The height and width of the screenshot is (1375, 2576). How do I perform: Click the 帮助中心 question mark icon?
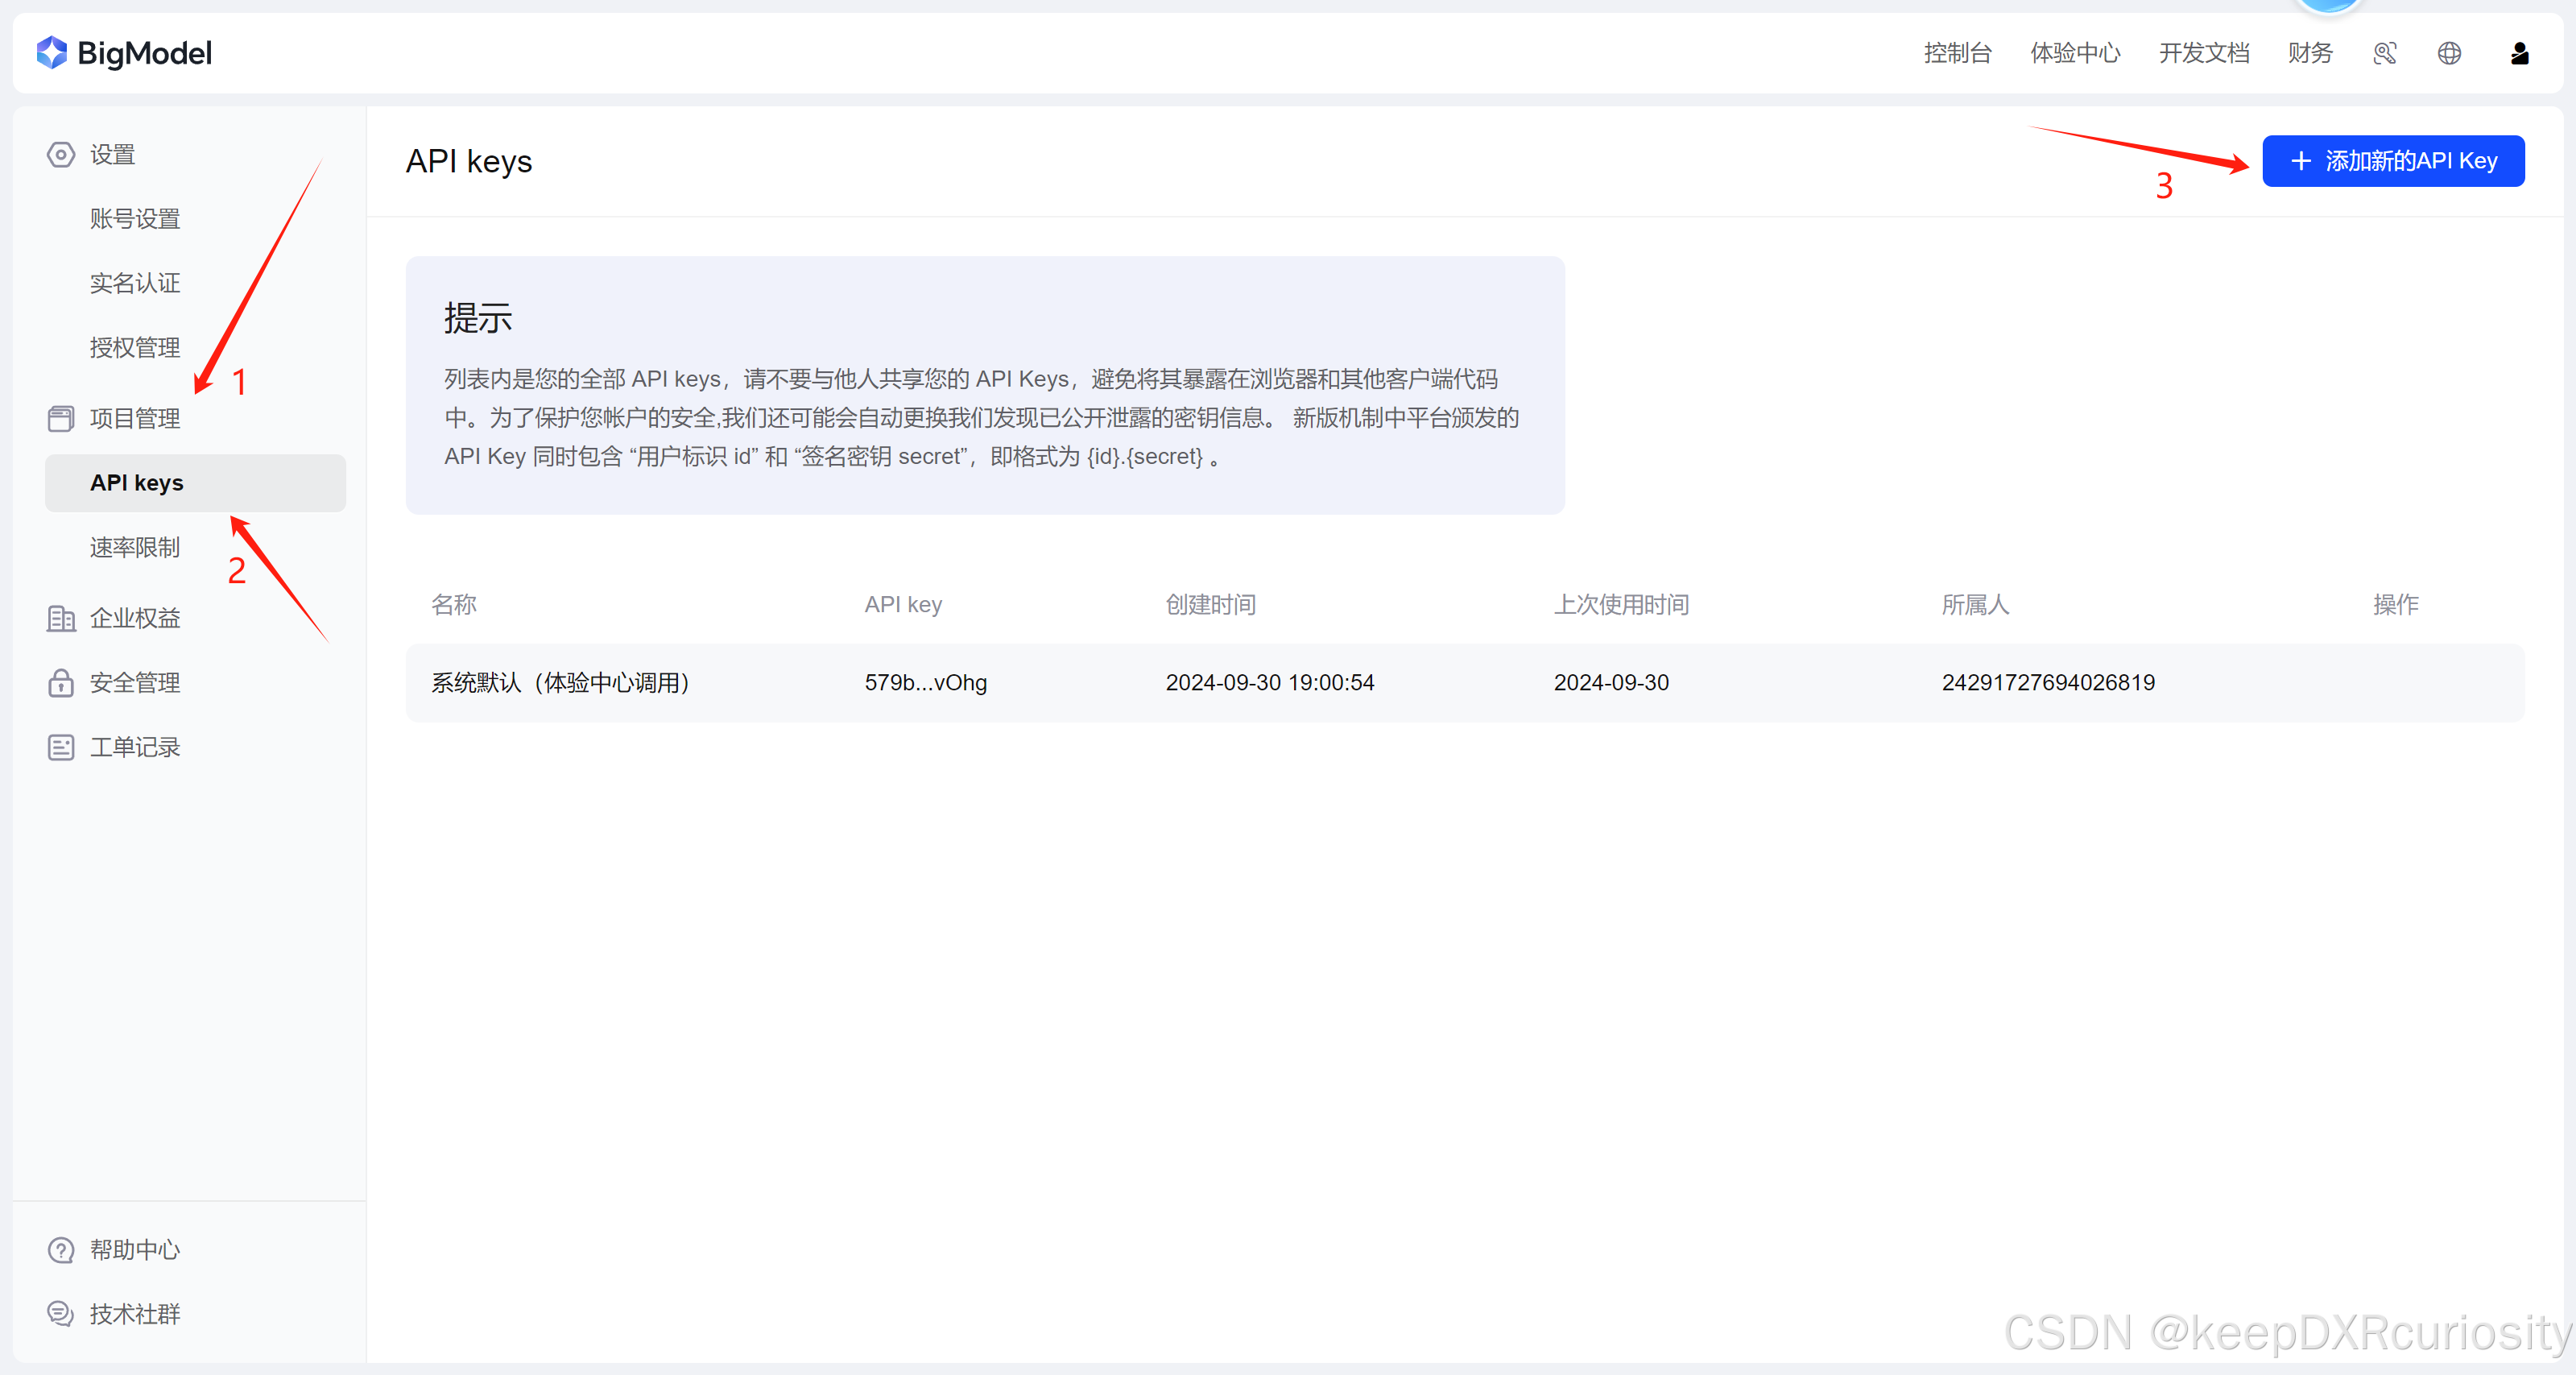coord(61,1249)
